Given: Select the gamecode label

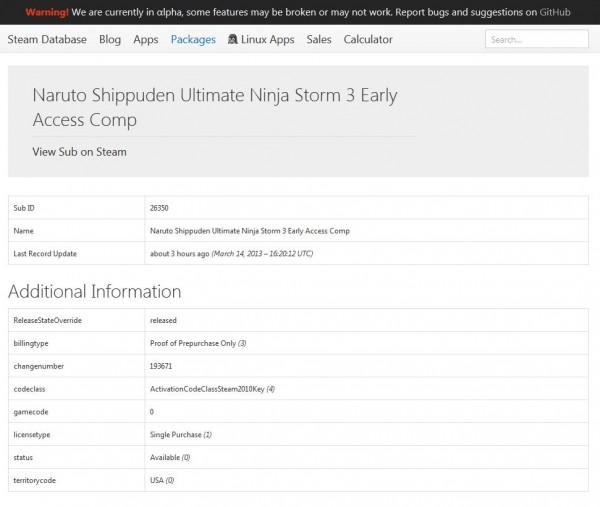Looking at the screenshot, I should point(31,412).
